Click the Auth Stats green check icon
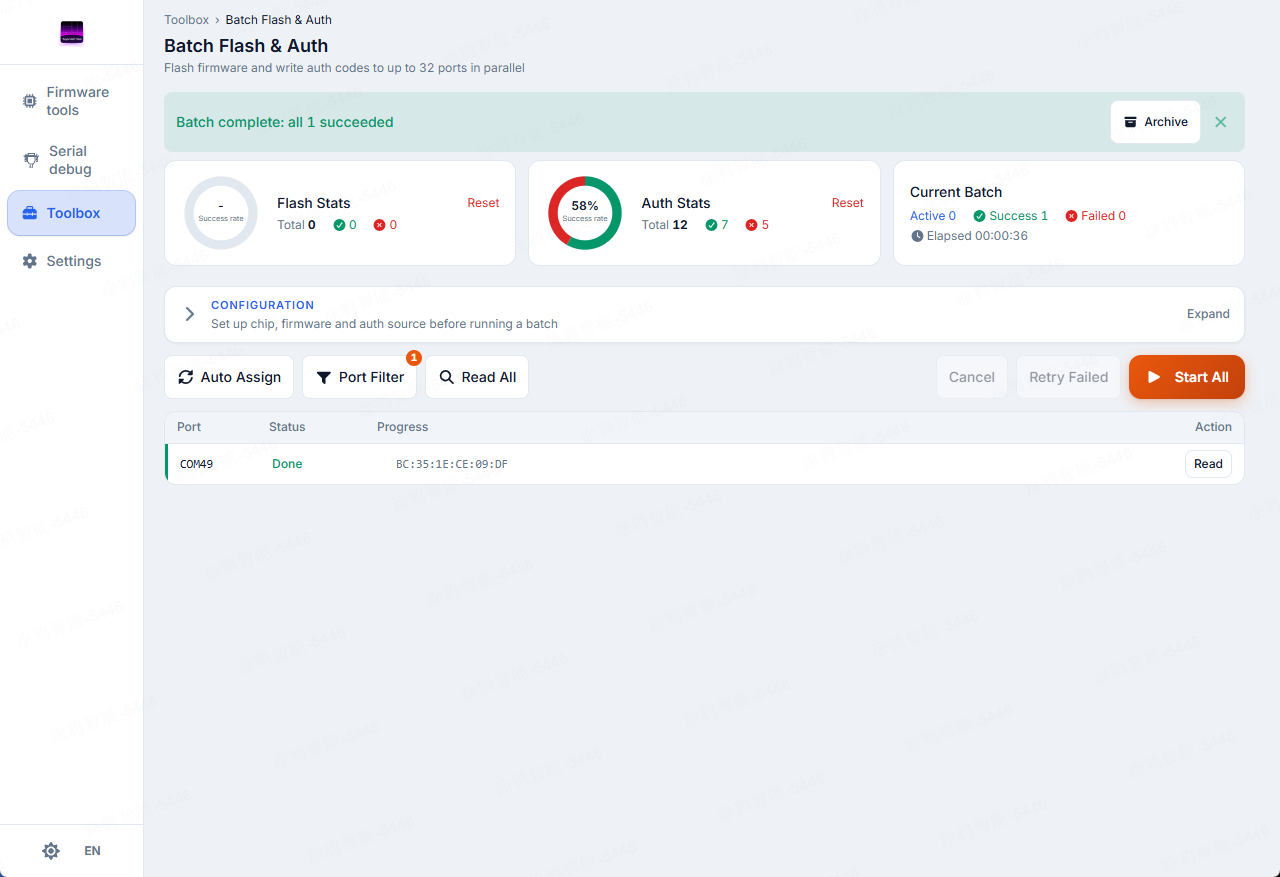This screenshot has width=1280, height=877. click(711, 225)
